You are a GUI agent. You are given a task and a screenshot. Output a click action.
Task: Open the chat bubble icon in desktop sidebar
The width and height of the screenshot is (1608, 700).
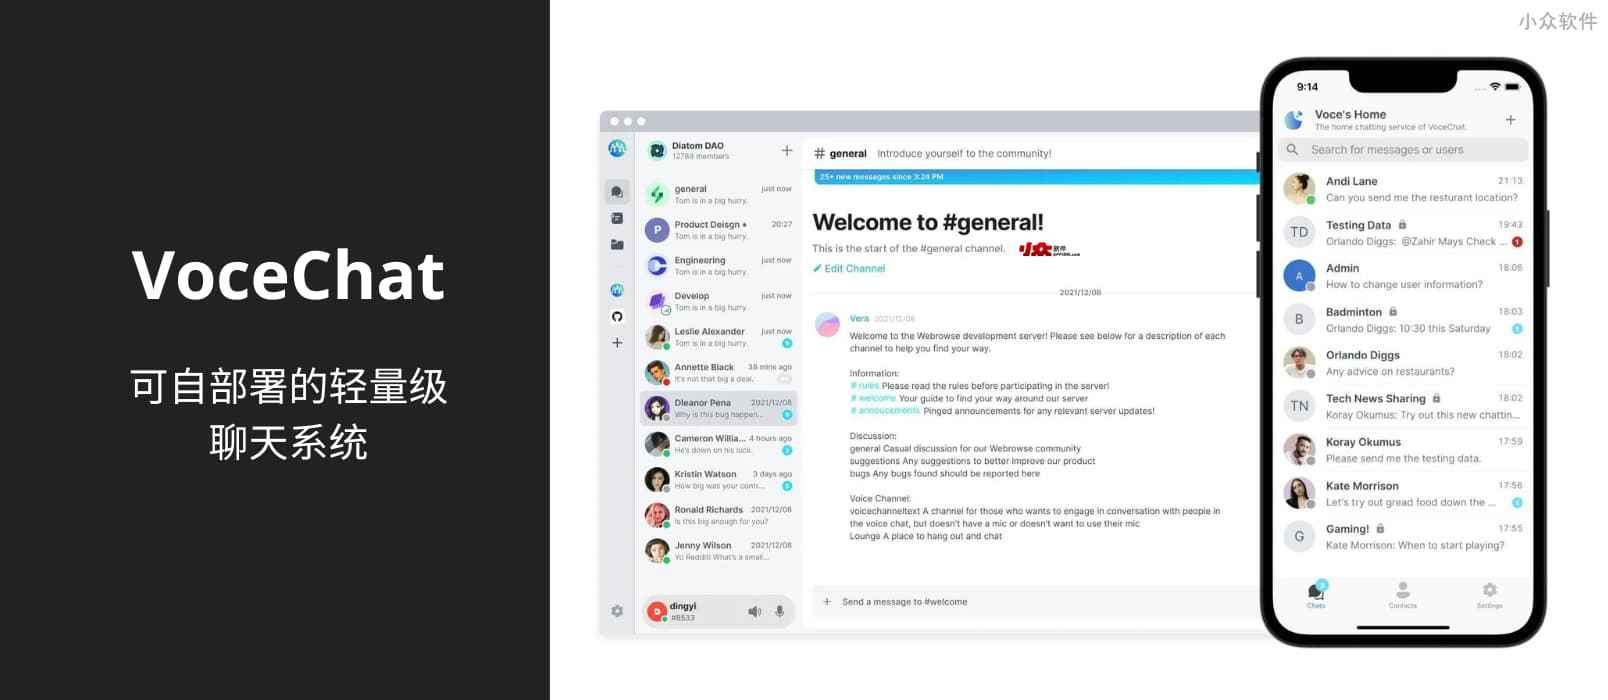(x=617, y=191)
